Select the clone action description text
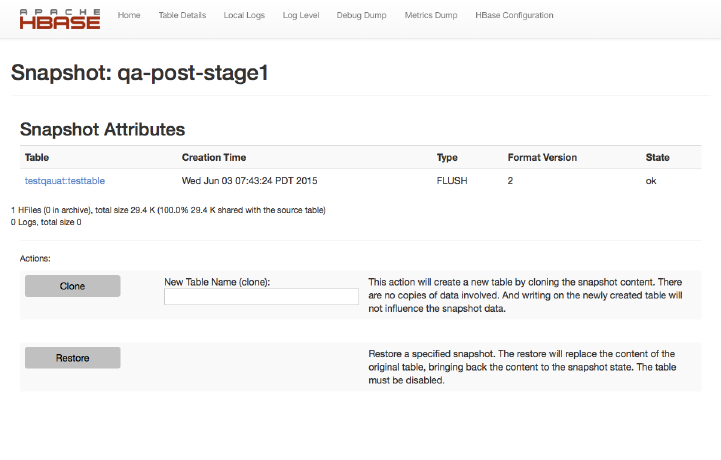721x460 pixels. [525, 295]
